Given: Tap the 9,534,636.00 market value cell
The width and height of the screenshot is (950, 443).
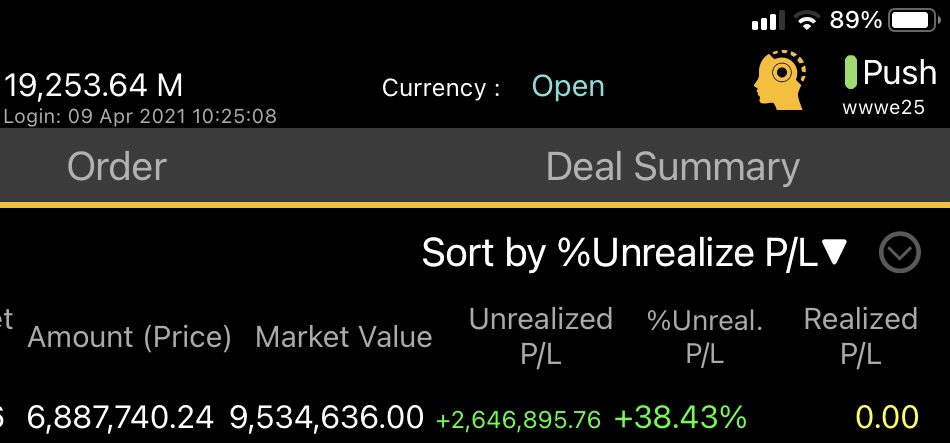Looking at the screenshot, I should pyautogui.click(x=327, y=418).
